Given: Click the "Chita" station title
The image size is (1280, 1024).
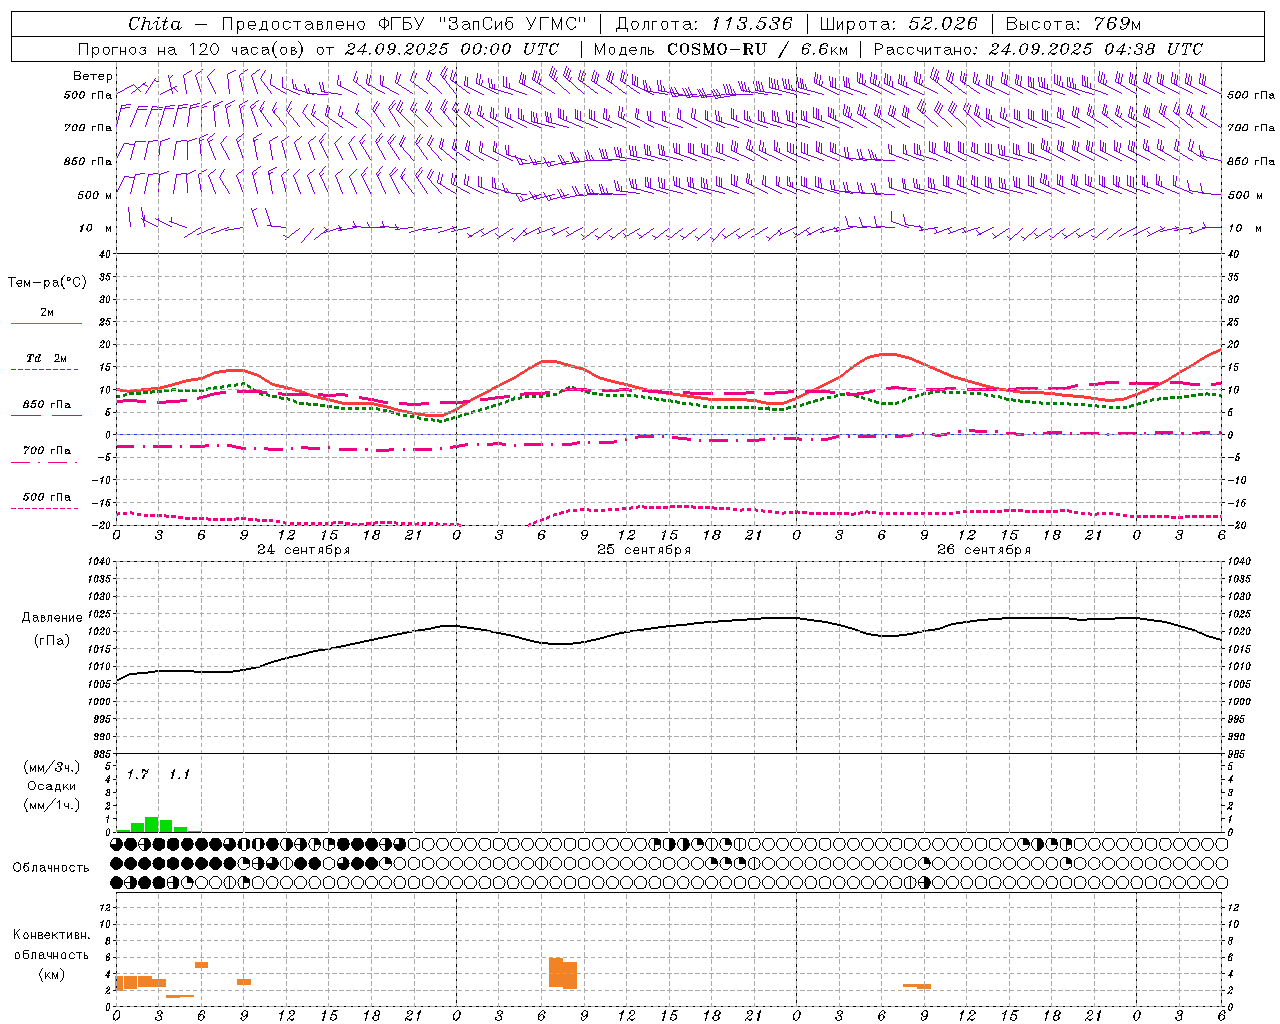Looking at the screenshot, I should 155,24.
